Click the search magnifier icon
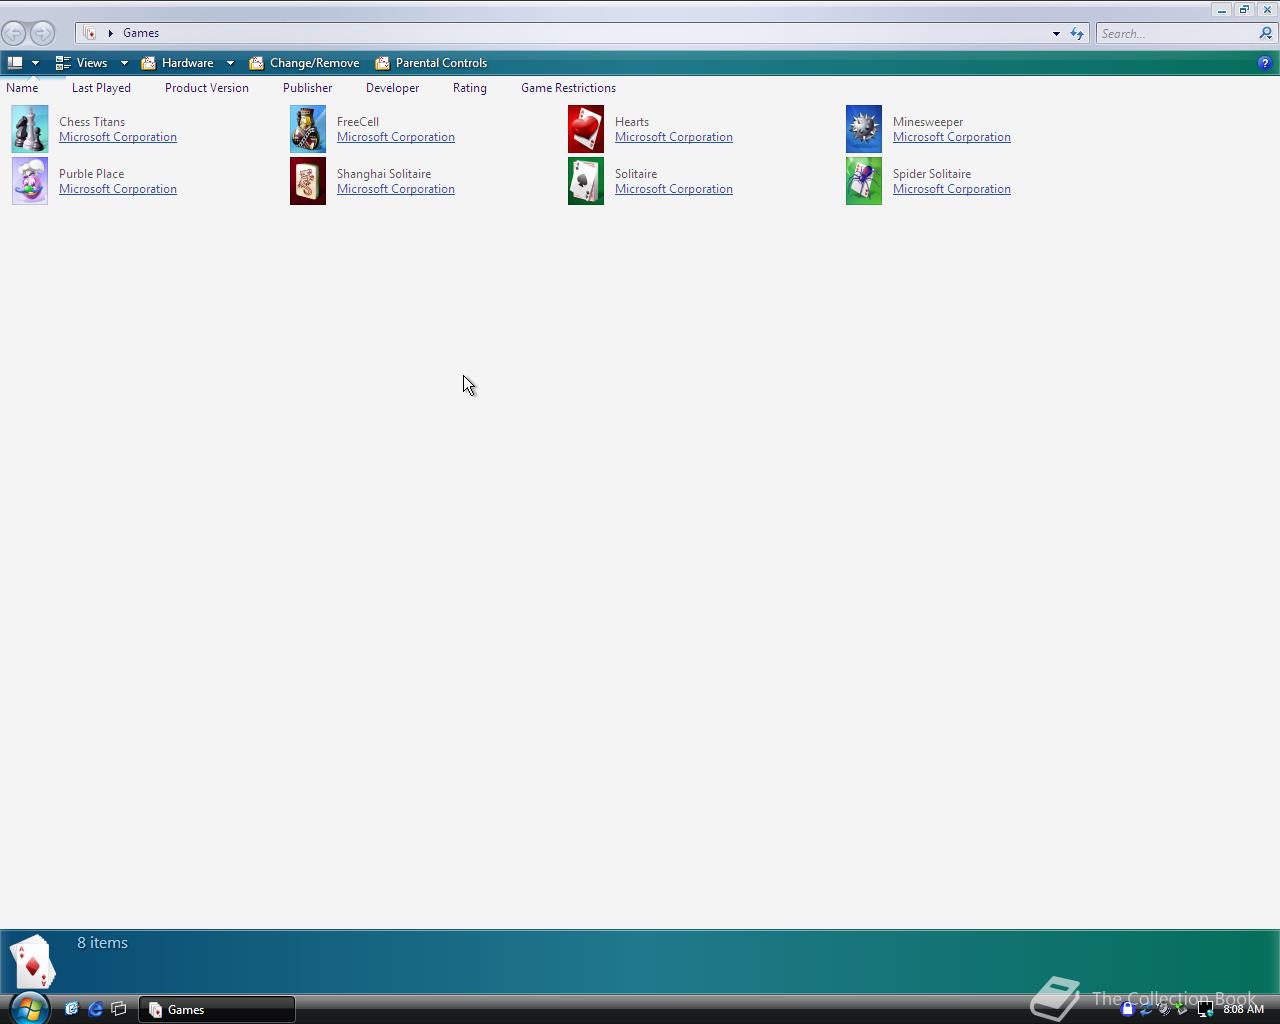Screen dimensions: 1280x1024 coord(1265,33)
